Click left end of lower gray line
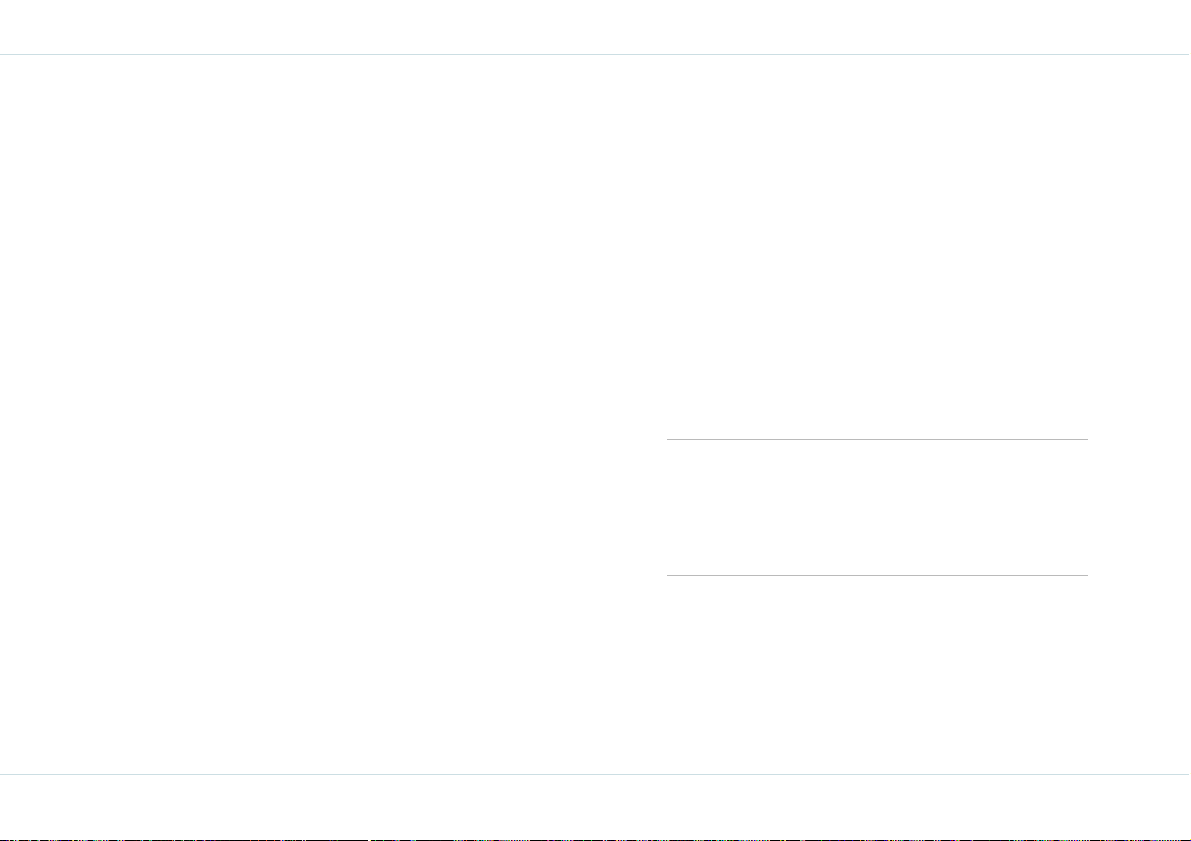 pos(669,575)
